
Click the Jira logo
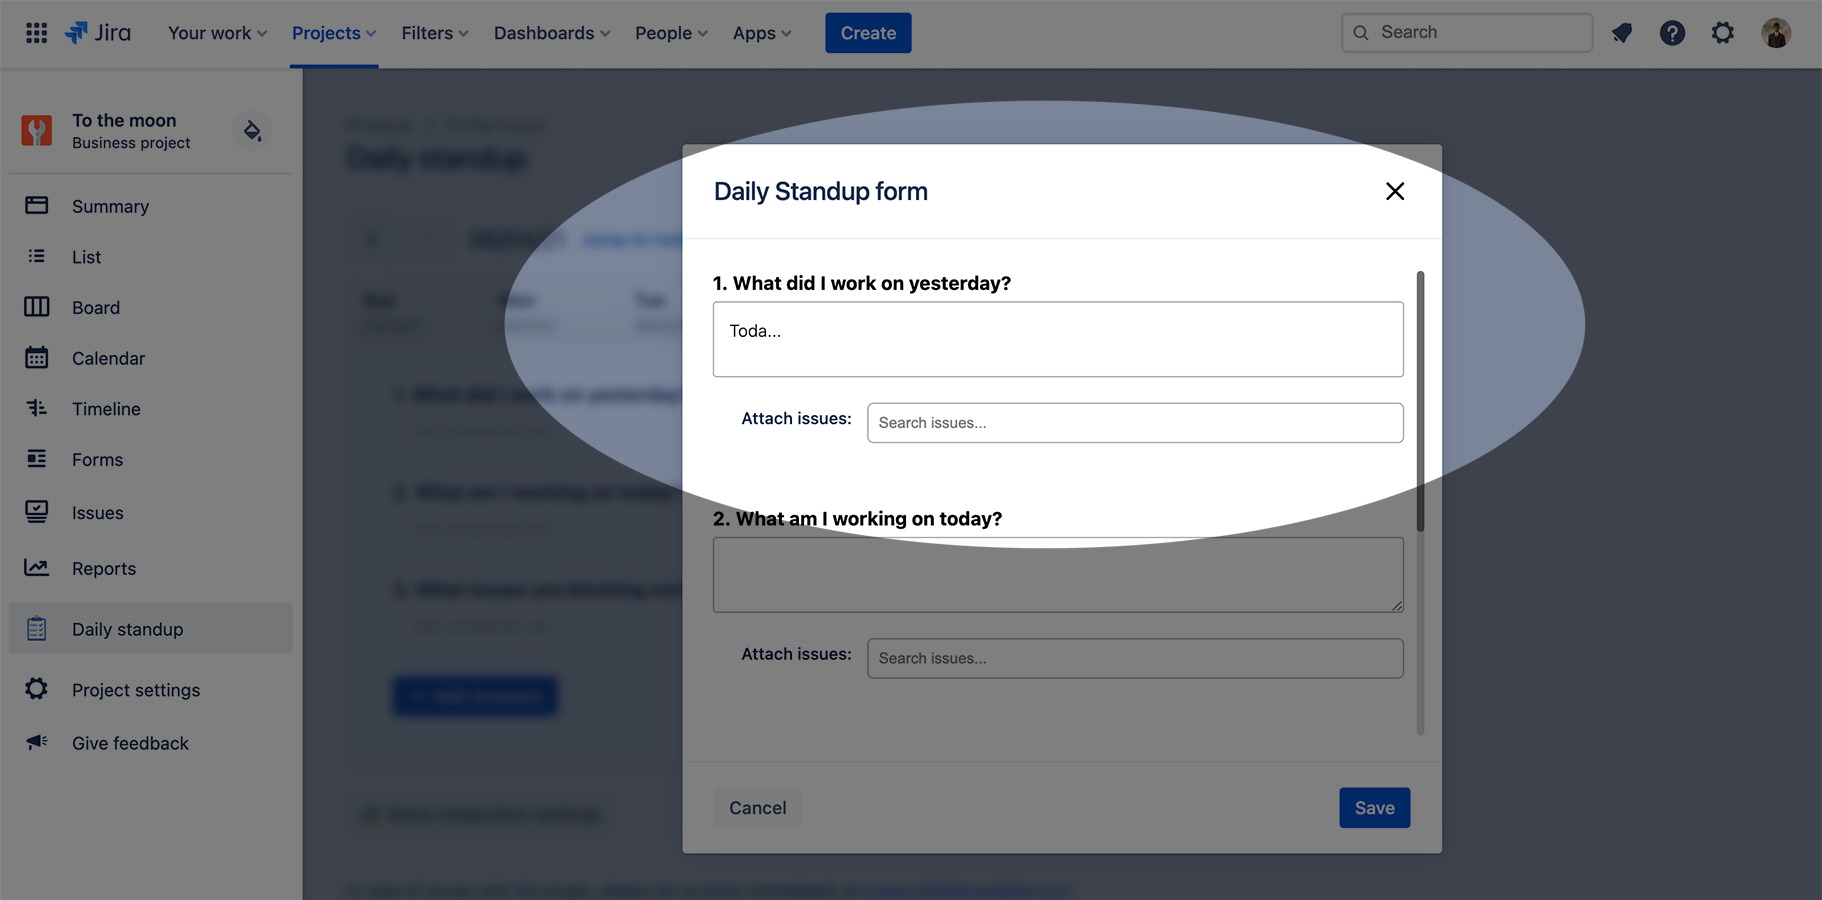[97, 32]
